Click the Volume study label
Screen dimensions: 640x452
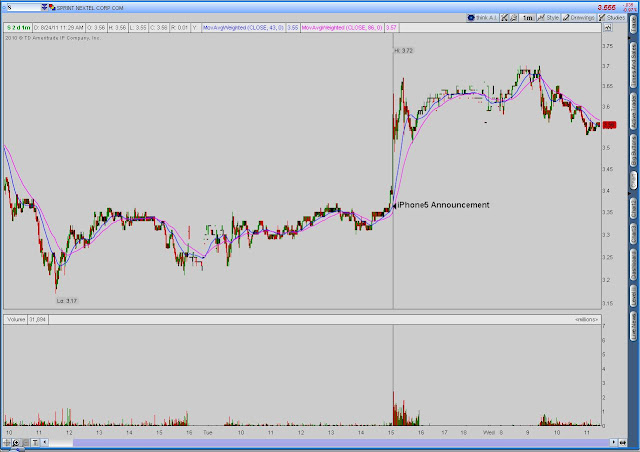tap(16, 319)
